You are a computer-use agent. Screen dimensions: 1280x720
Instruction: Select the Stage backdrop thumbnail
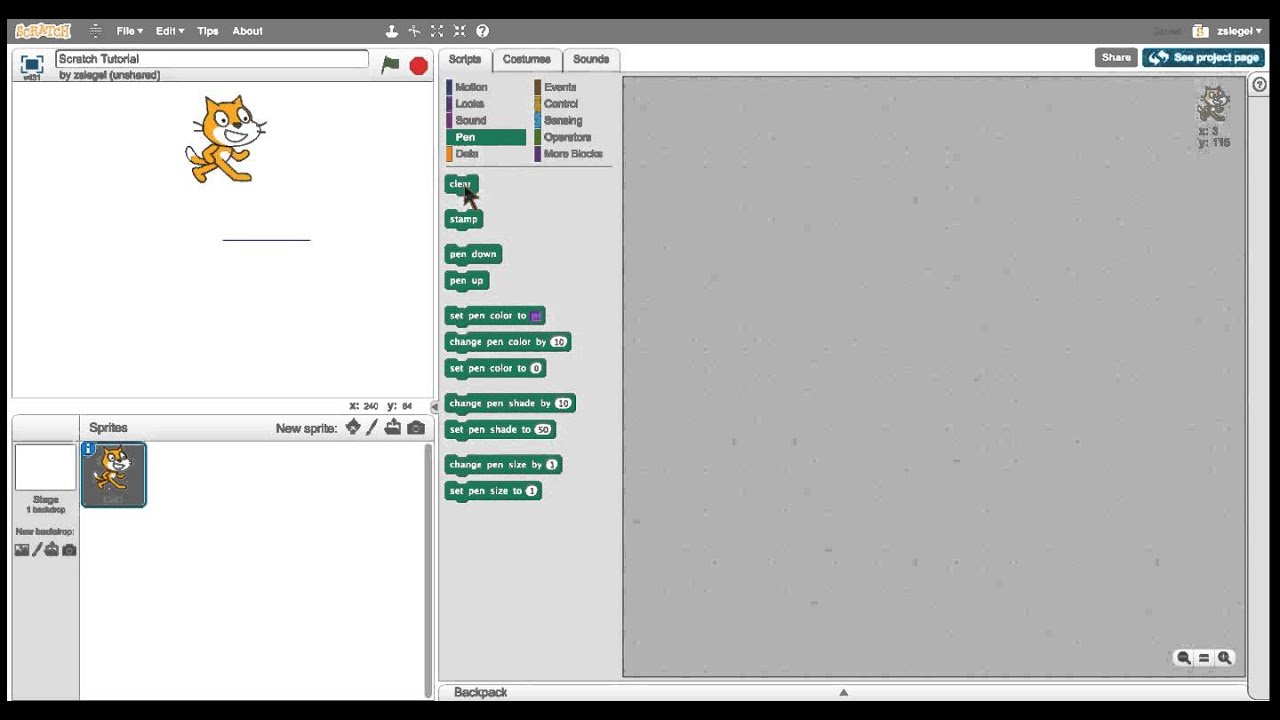click(46, 468)
